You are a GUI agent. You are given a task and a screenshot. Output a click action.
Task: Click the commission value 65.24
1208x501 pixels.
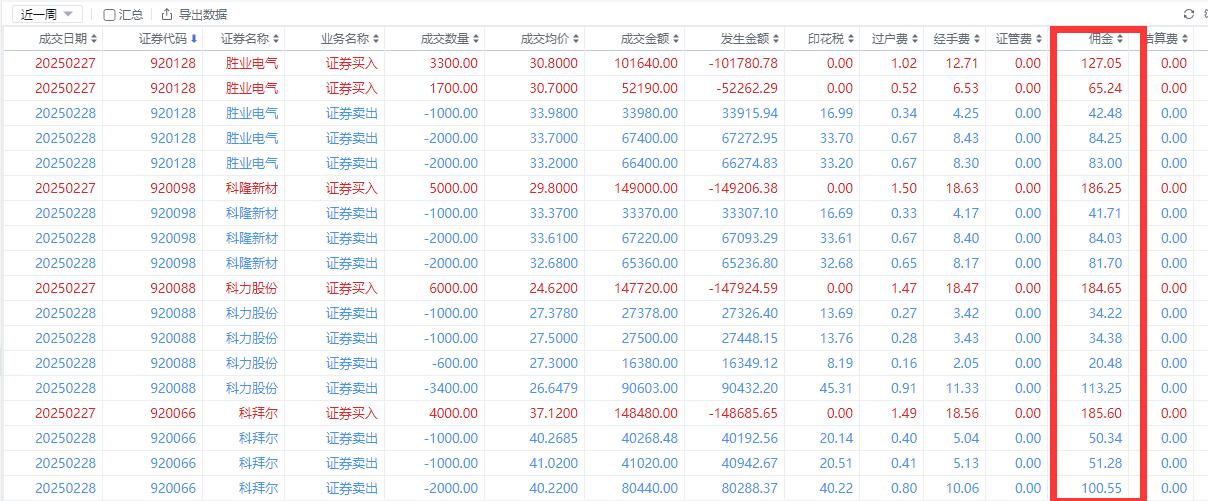1104,88
